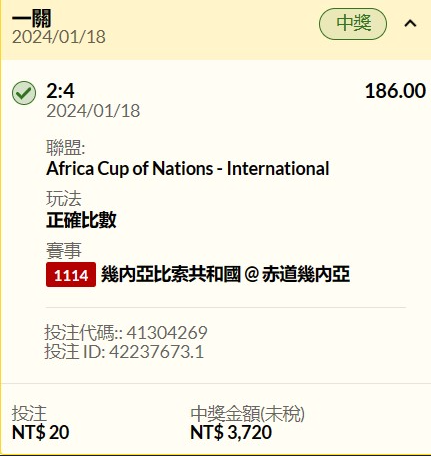The width and height of the screenshot is (431, 456).
Task: Click the NT$ 3,720 winnings amount
Action: coord(231,432)
